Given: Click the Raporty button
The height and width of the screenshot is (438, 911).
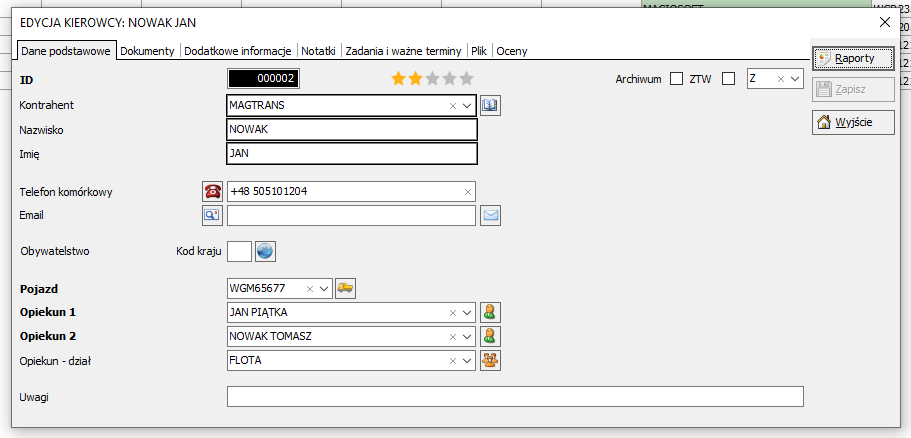Looking at the screenshot, I should coord(853,58).
